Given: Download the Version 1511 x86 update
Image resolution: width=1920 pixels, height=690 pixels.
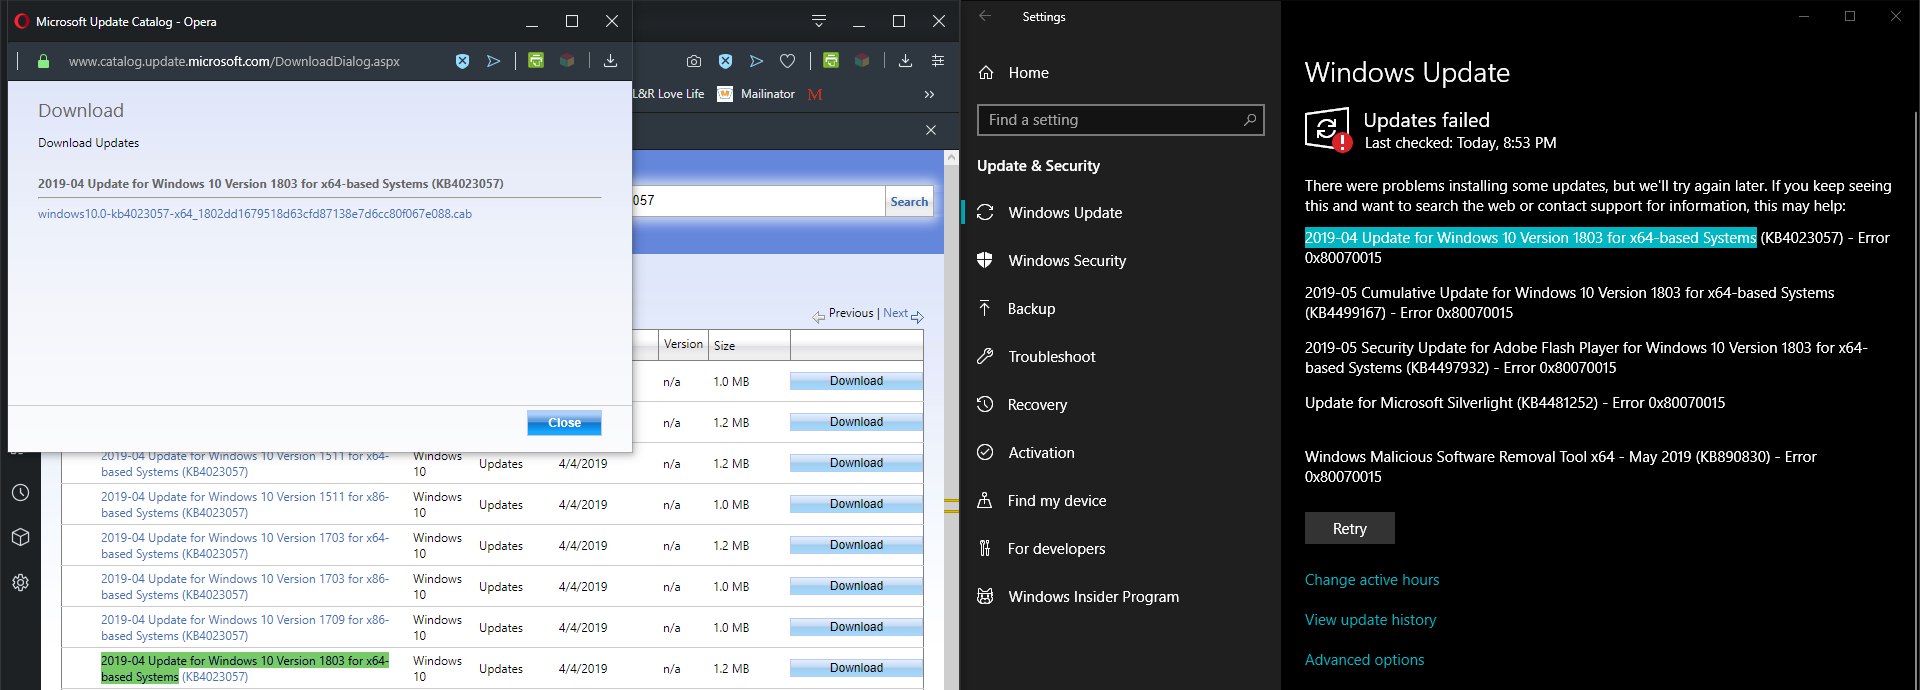Looking at the screenshot, I should tap(856, 504).
